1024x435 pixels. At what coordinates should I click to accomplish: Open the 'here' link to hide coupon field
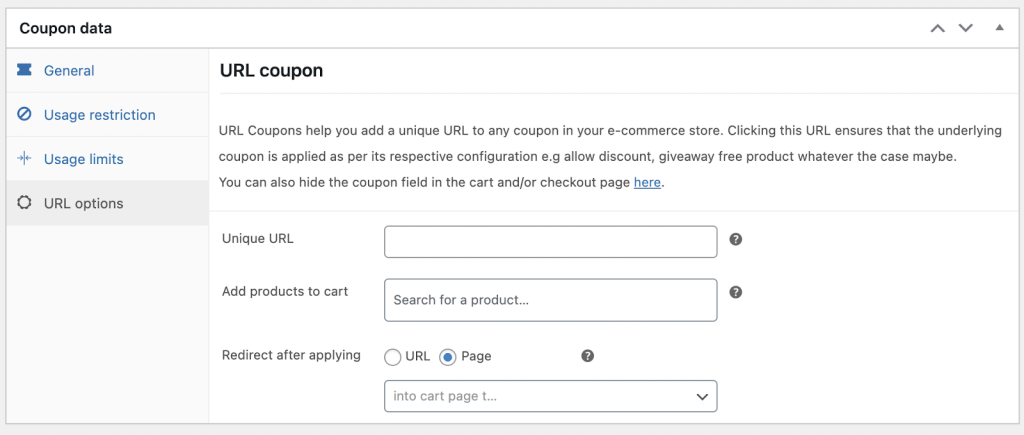(647, 183)
